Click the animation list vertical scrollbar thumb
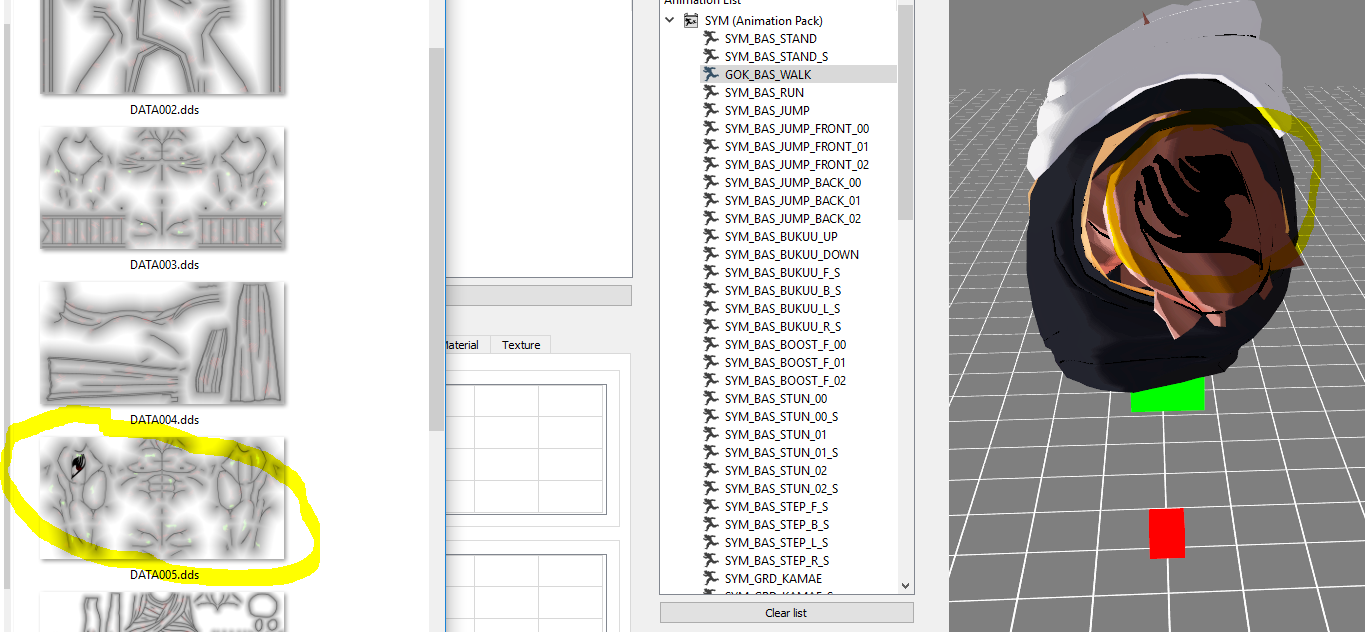Viewport: 1365px width, 632px height. tap(905, 113)
